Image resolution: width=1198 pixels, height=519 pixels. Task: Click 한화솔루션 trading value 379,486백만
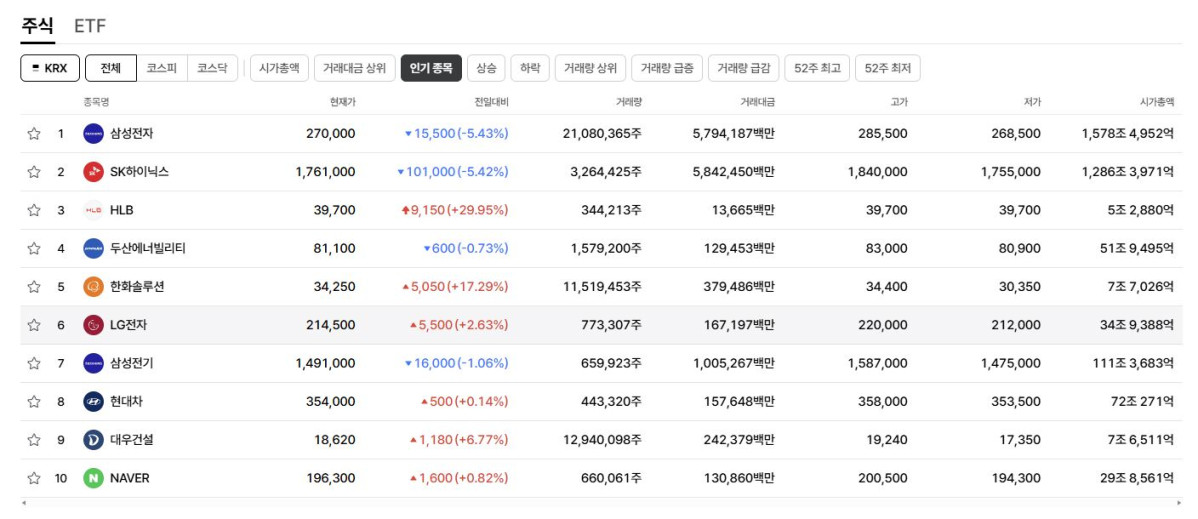[x=739, y=287]
